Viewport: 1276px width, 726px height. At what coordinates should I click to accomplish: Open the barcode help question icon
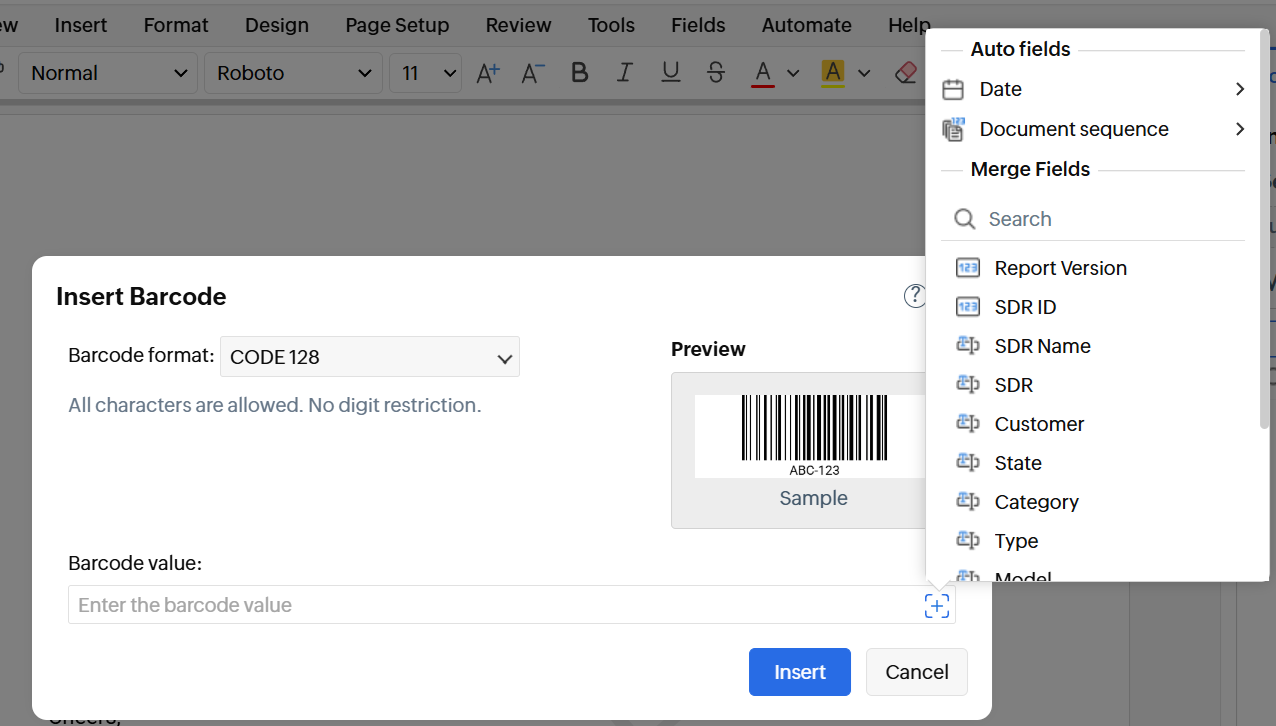coord(914,296)
